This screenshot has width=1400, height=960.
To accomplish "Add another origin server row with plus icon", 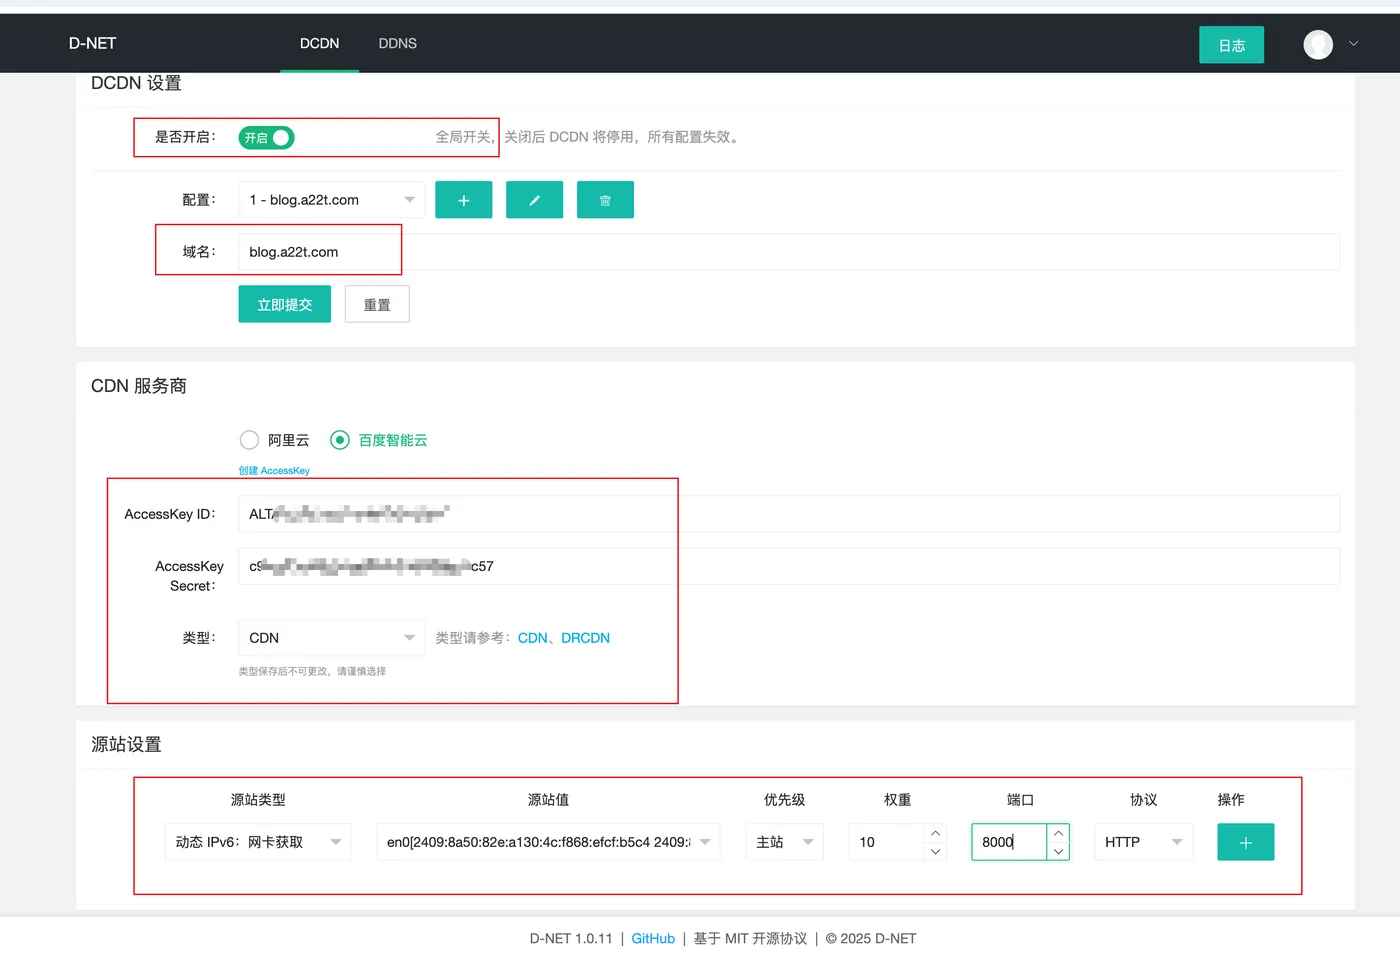I will click(1245, 841).
